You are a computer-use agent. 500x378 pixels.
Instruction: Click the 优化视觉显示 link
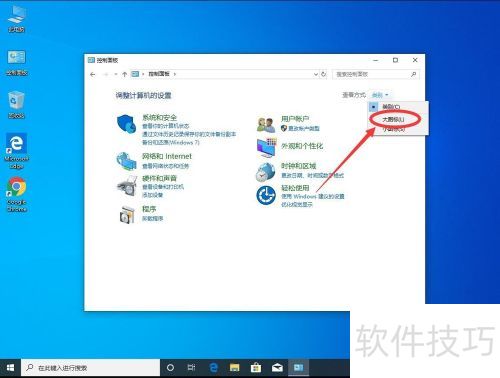pos(297,205)
